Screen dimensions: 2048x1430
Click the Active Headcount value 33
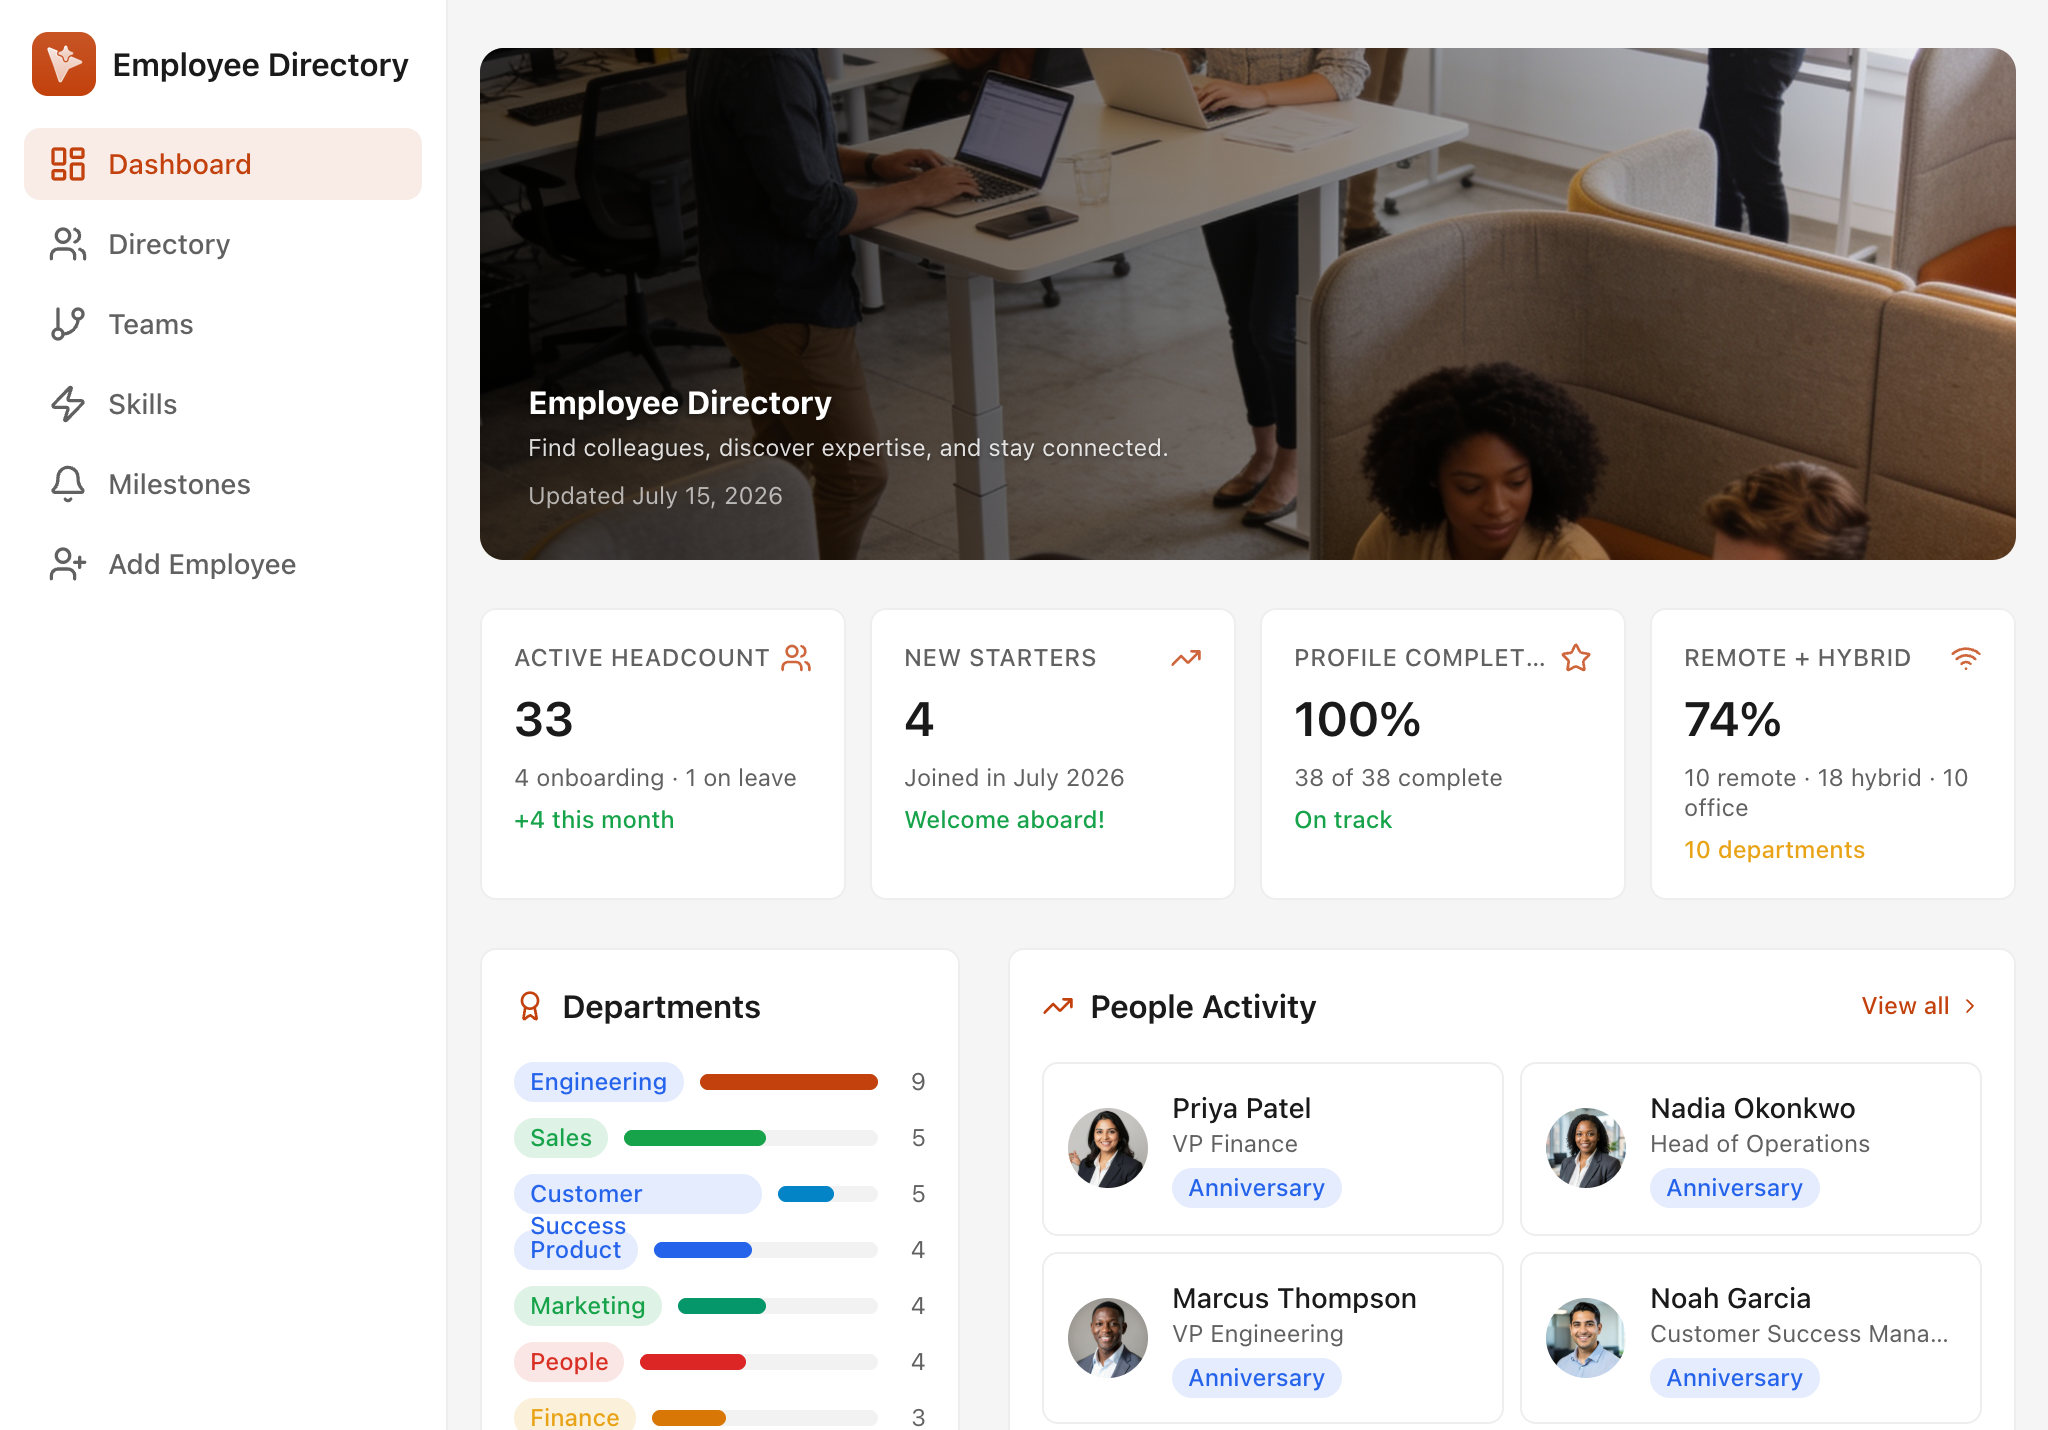coord(544,719)
